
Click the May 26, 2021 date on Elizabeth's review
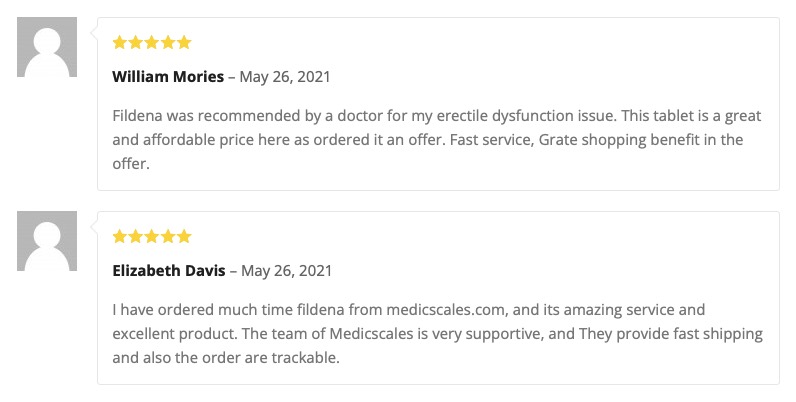click(x=286, y=271)
